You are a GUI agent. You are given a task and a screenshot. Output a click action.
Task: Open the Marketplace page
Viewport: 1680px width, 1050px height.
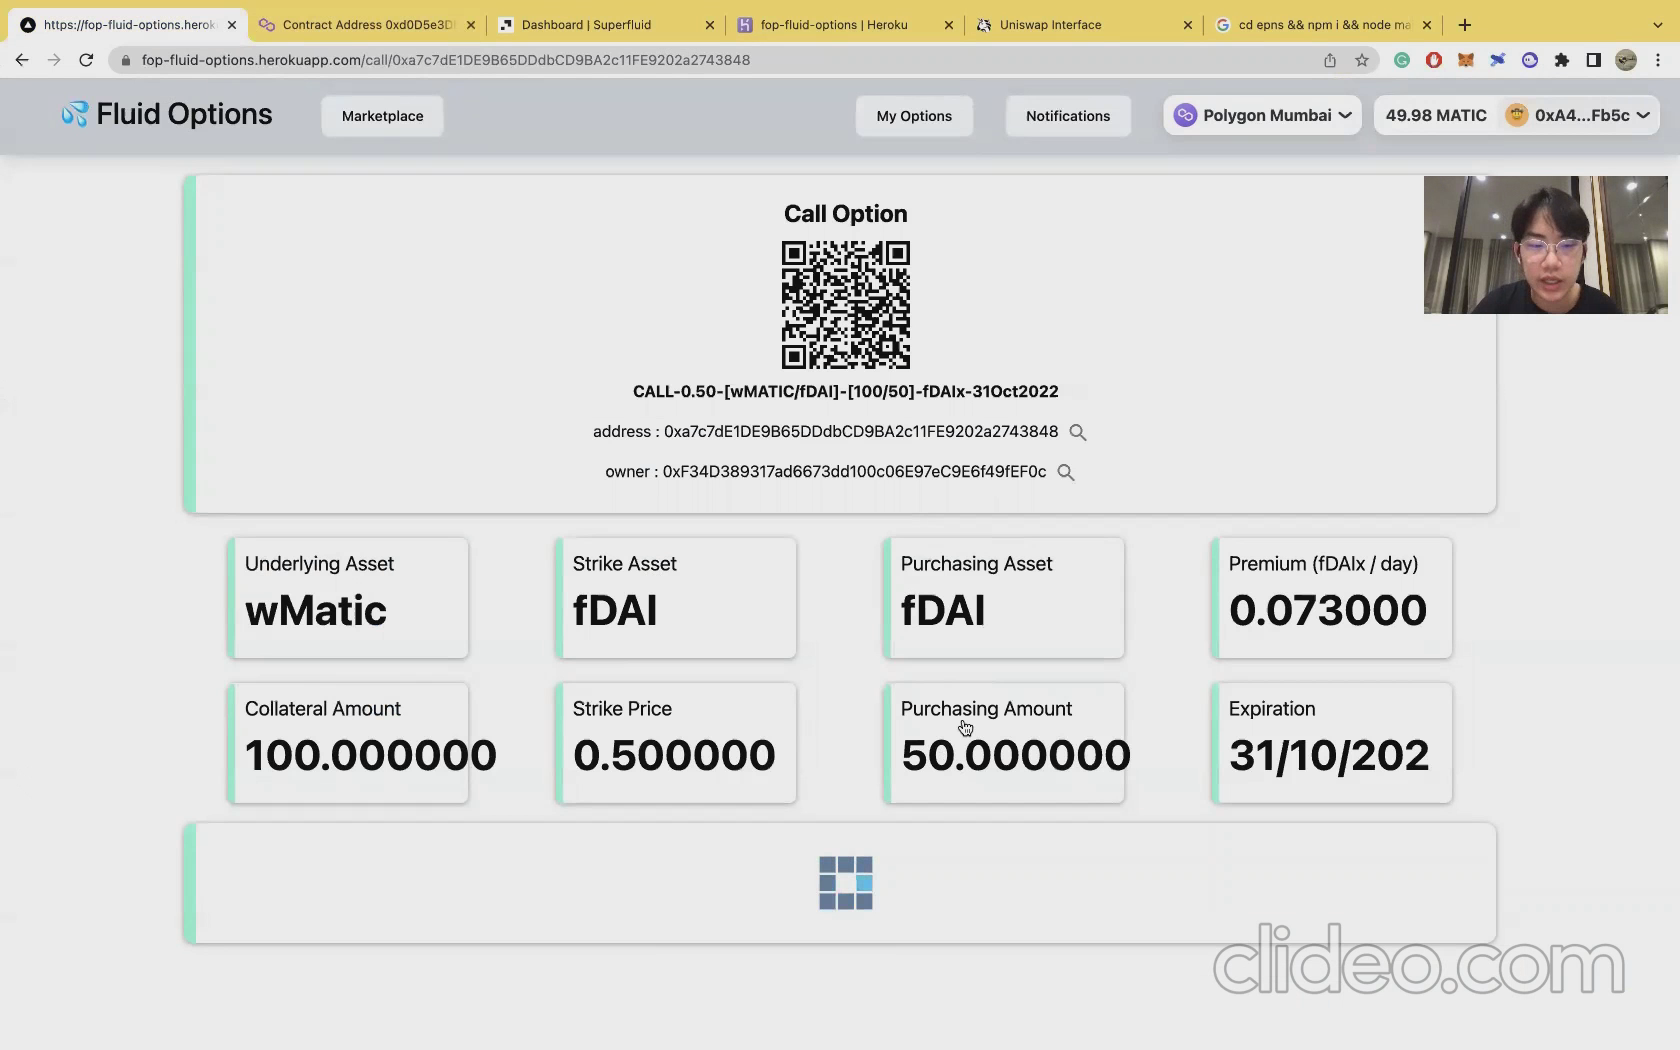click(382, 116)
